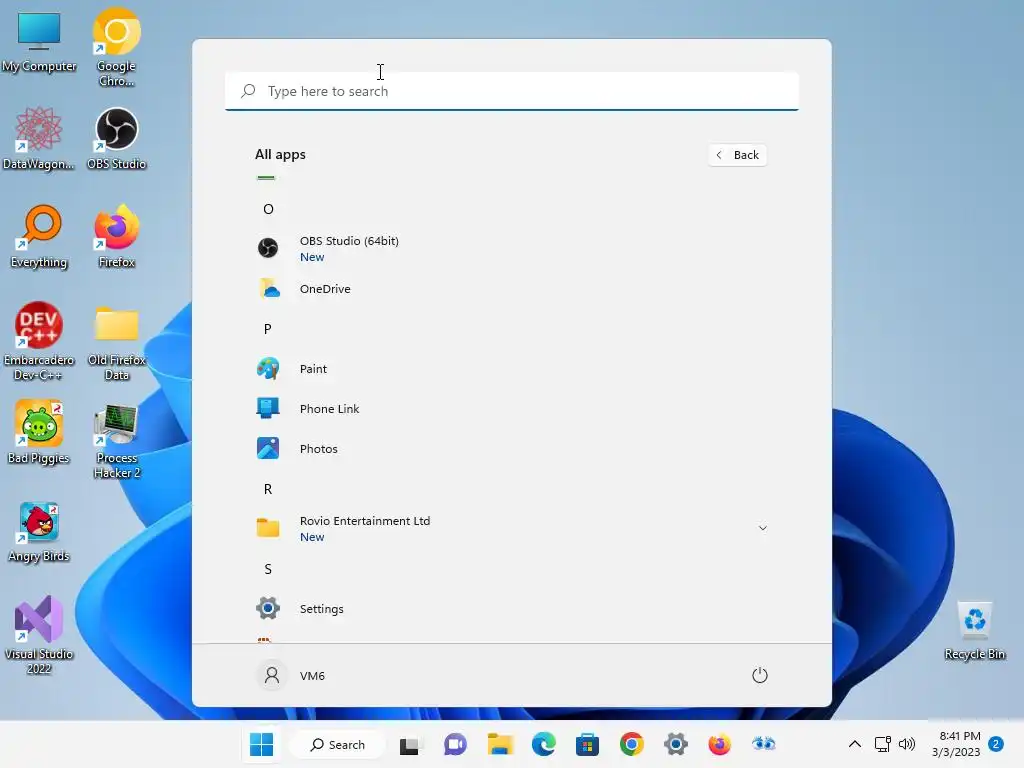
Task: Open Phone Link app
Action: coord(511,409)
